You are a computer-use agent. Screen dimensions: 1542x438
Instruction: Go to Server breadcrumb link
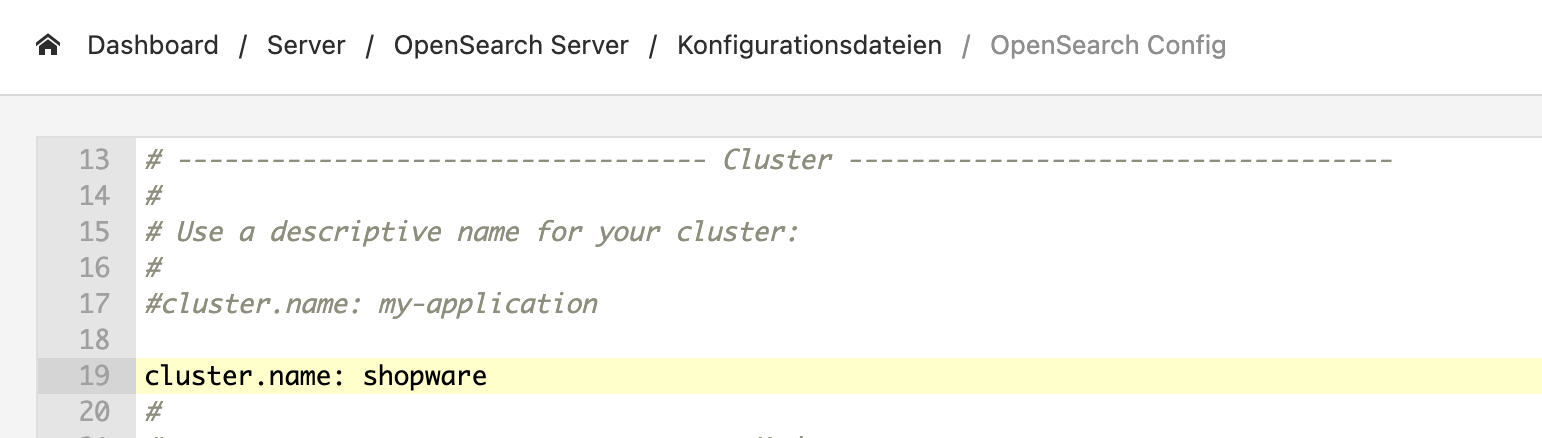[x=306, y=46]
